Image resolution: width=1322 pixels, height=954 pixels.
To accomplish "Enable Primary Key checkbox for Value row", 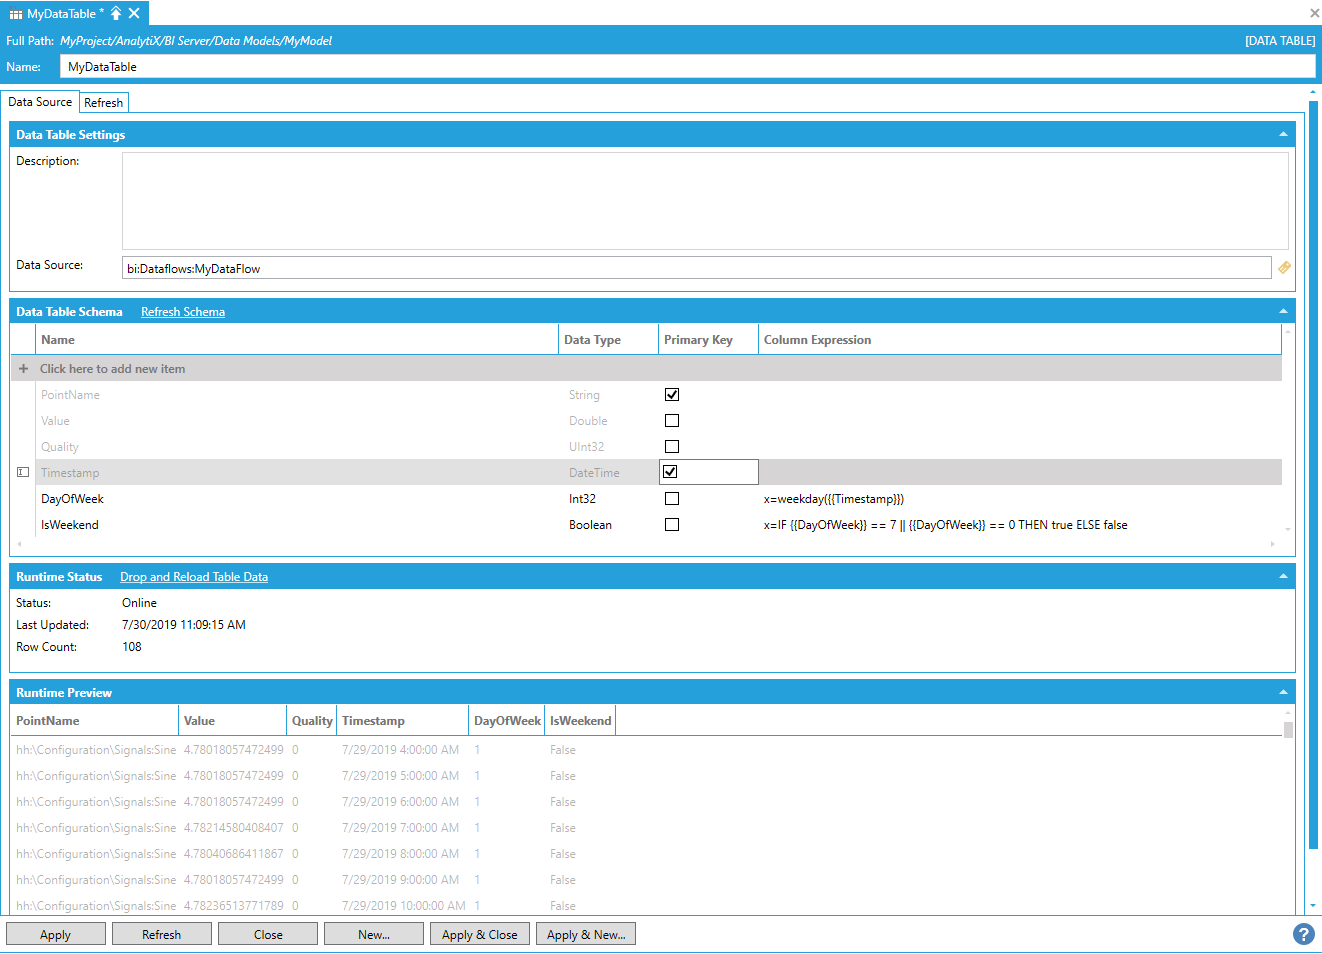I will [x=672, y=421].
